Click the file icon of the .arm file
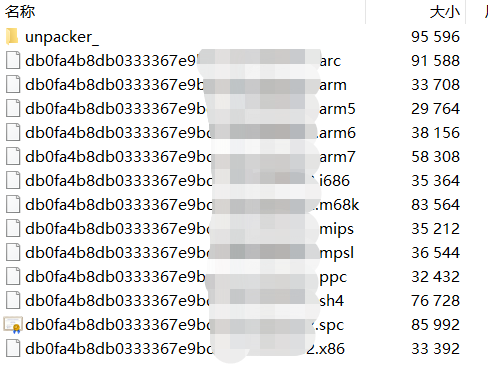 tap(13, 85)
